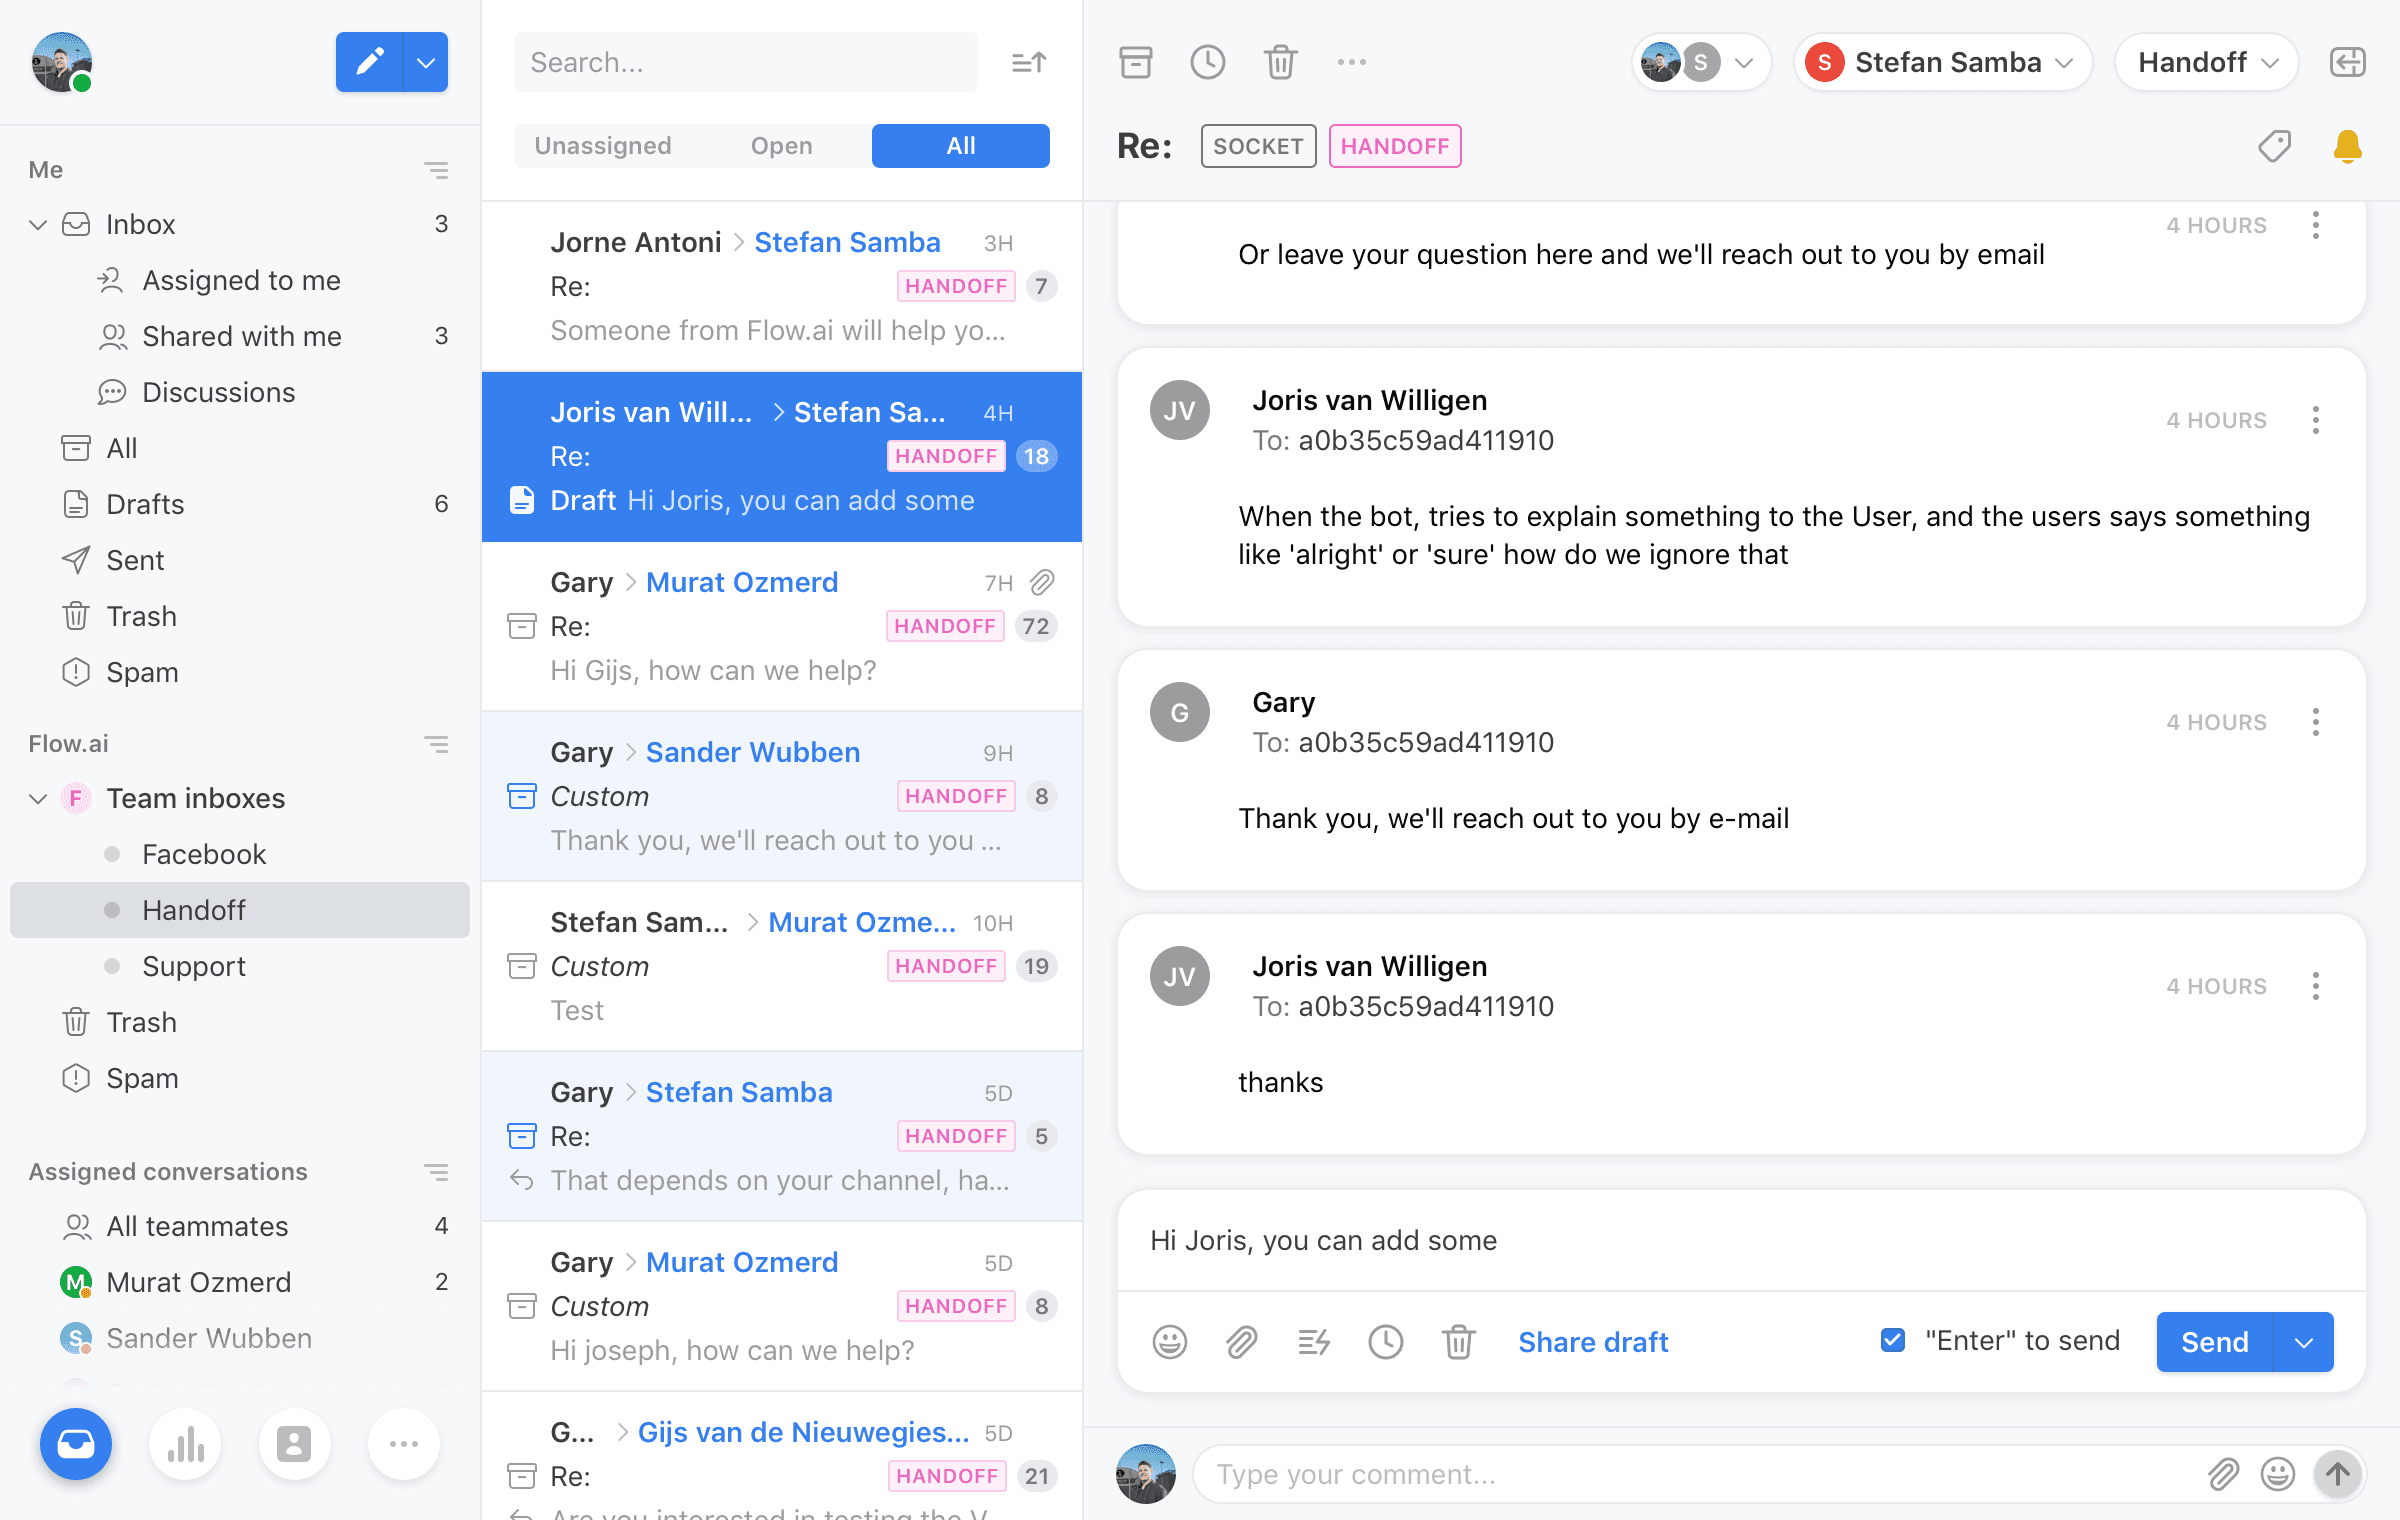2400x1520 pixels.
Task: Click the snooze/clock icon in toolbar
Action: coord(1207,61)
